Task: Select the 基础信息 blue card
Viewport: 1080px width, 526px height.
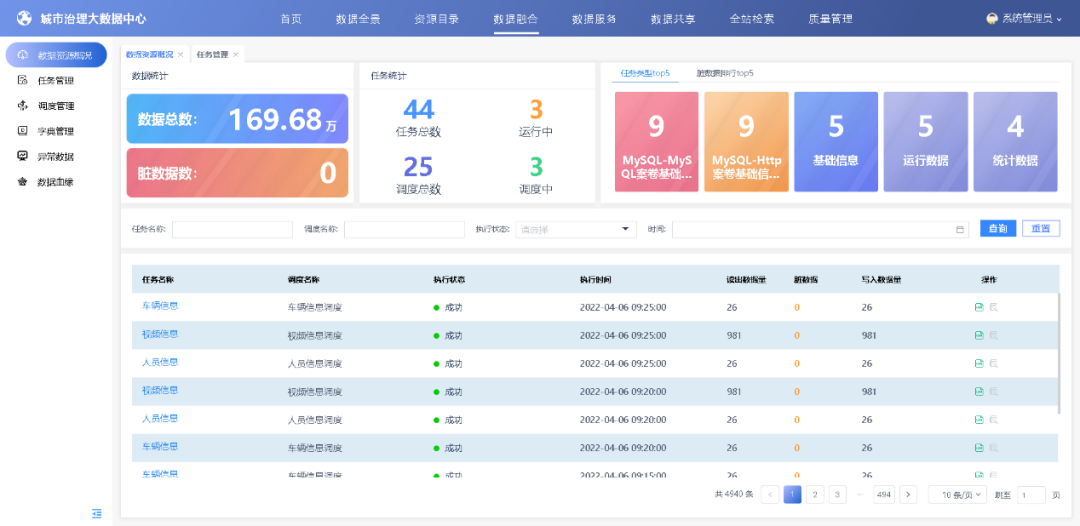Action: click(x=836, y=141)
